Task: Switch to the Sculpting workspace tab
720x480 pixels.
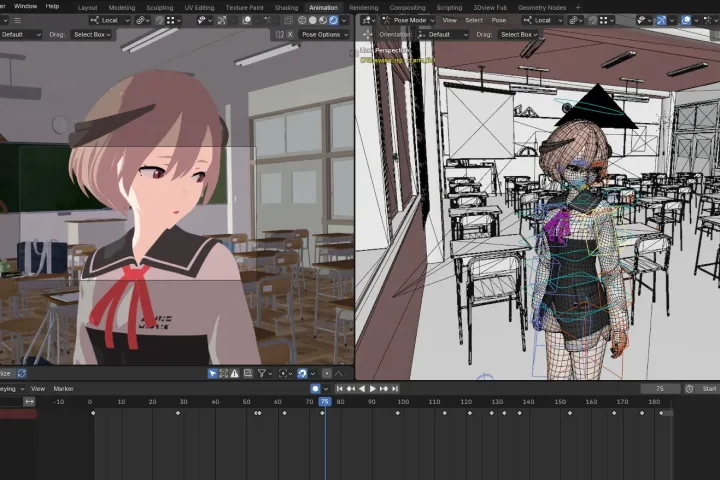Action: coord(159,7)
